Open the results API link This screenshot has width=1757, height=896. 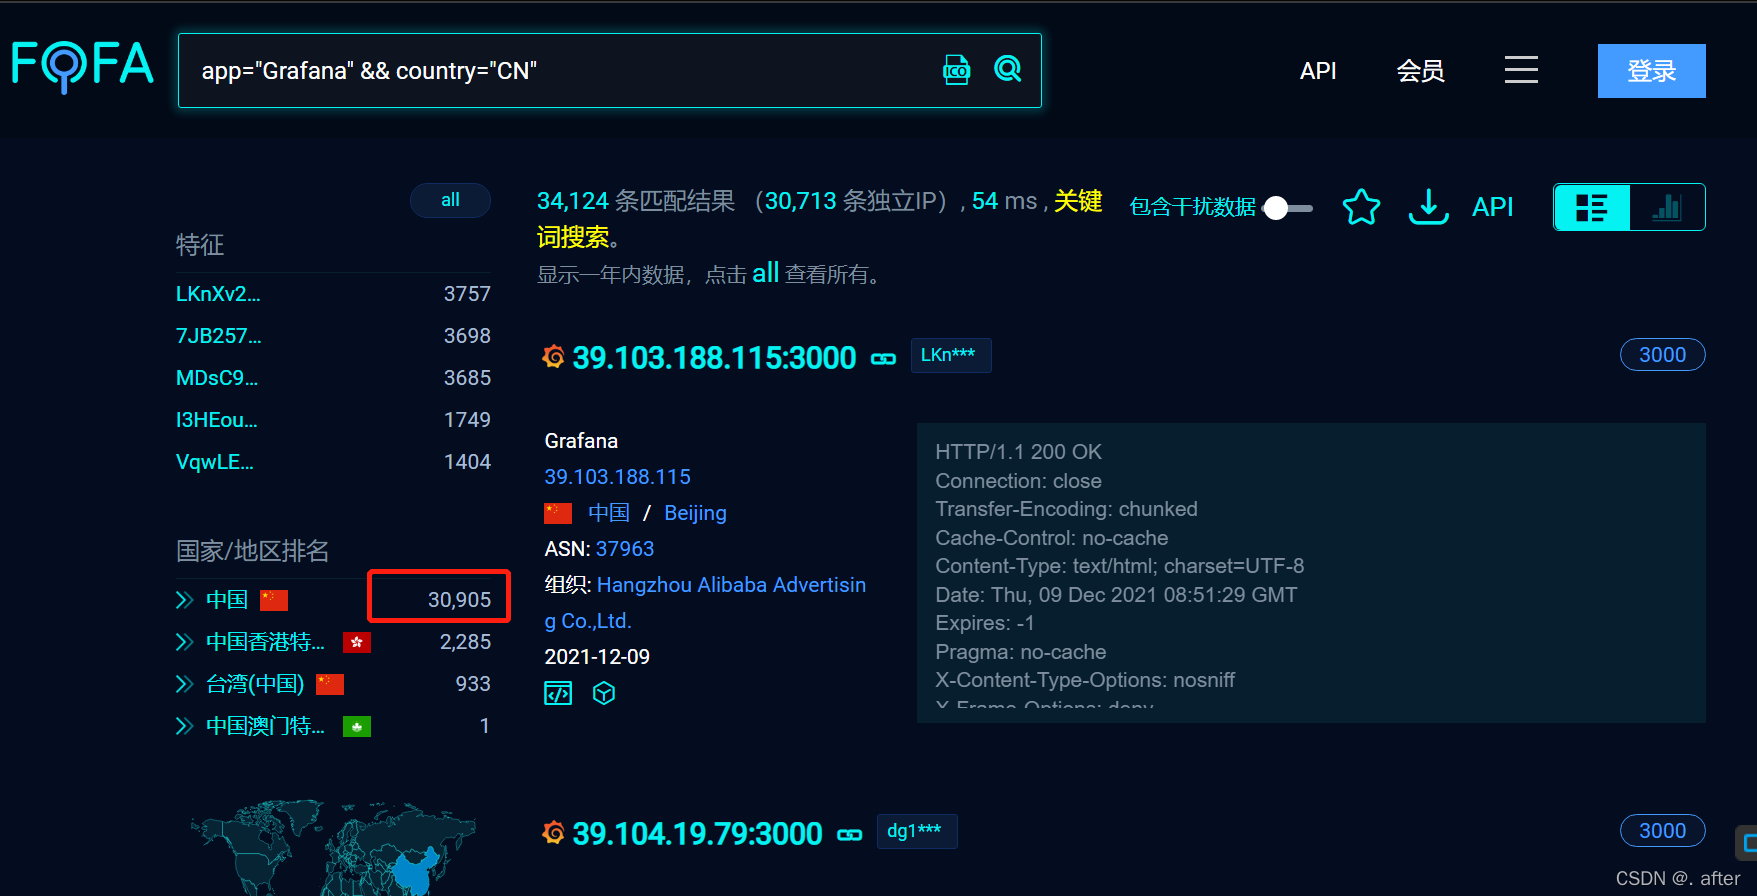1492,207
